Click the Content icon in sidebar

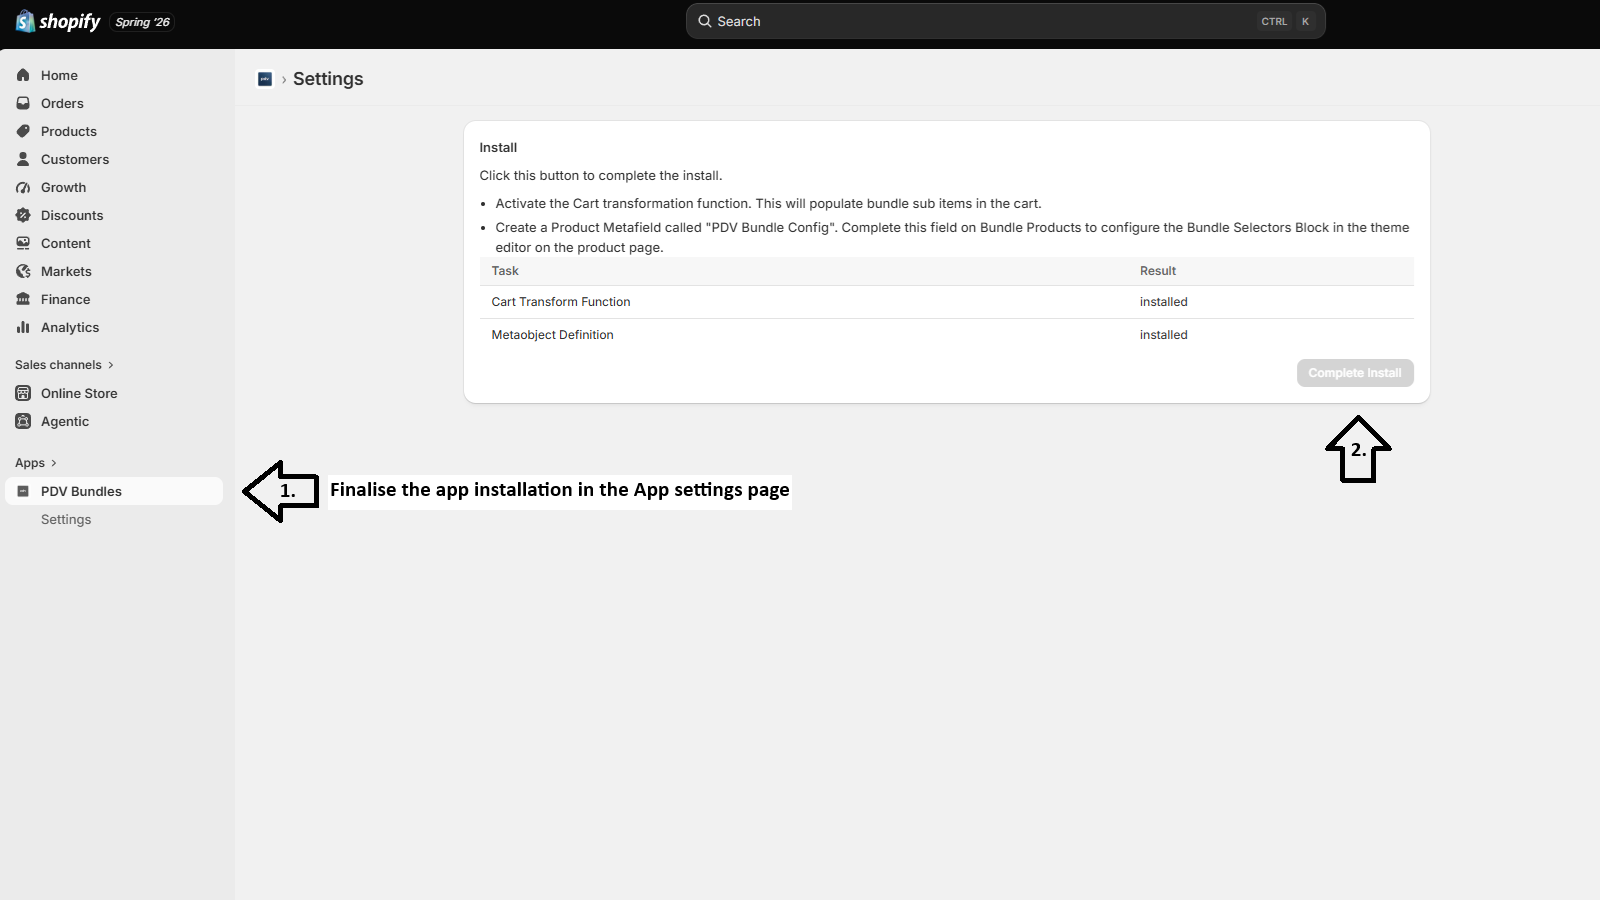[23, 243]
